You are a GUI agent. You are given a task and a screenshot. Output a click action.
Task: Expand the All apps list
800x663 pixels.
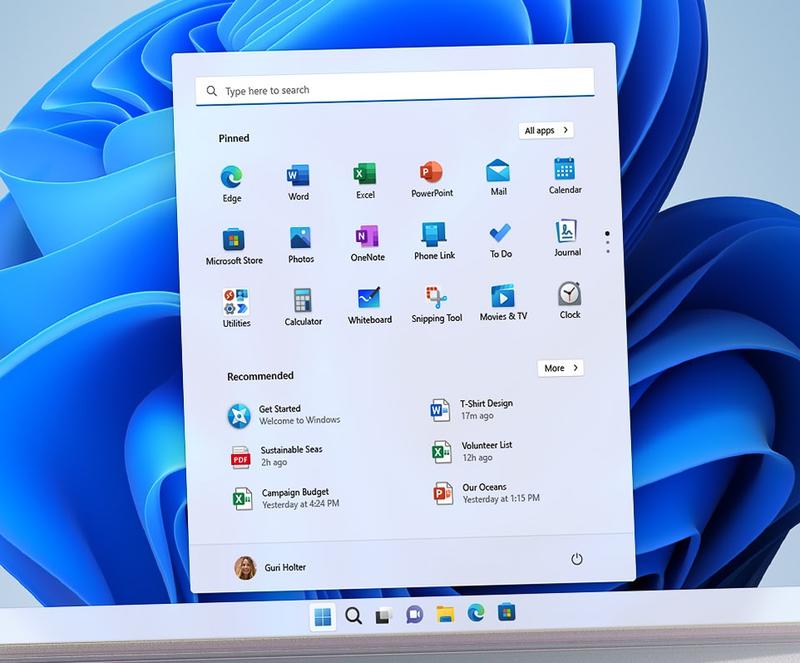pos(546,130)
